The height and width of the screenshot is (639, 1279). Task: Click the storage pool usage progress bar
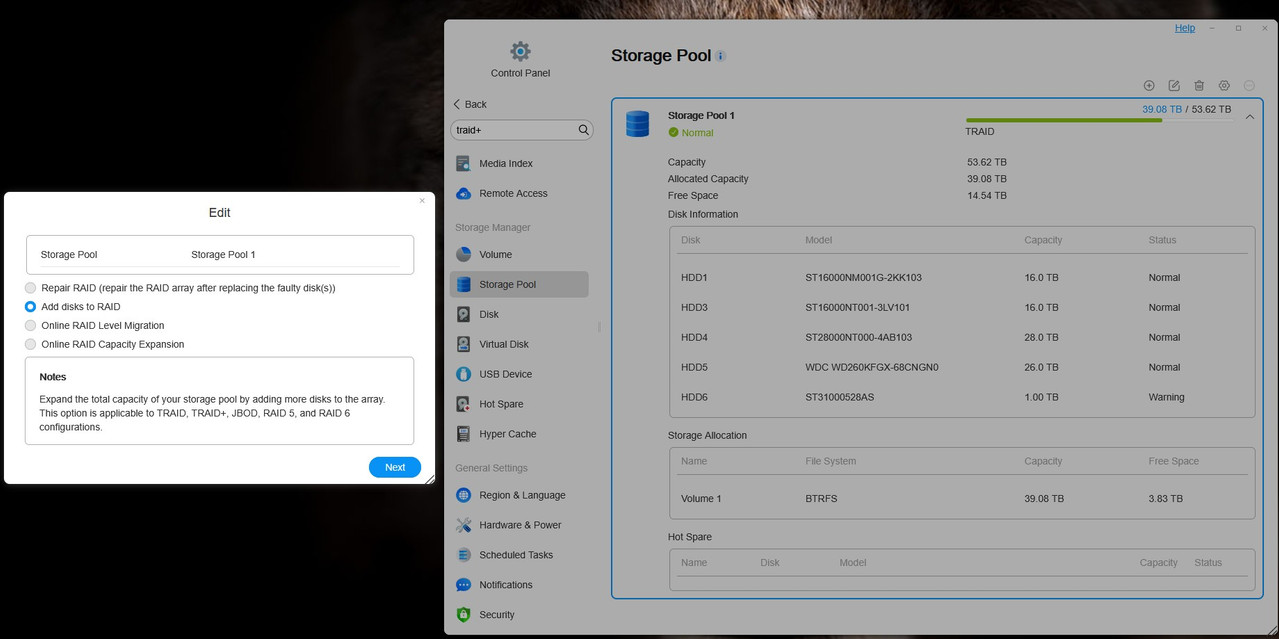click(x=1098, y=121)
